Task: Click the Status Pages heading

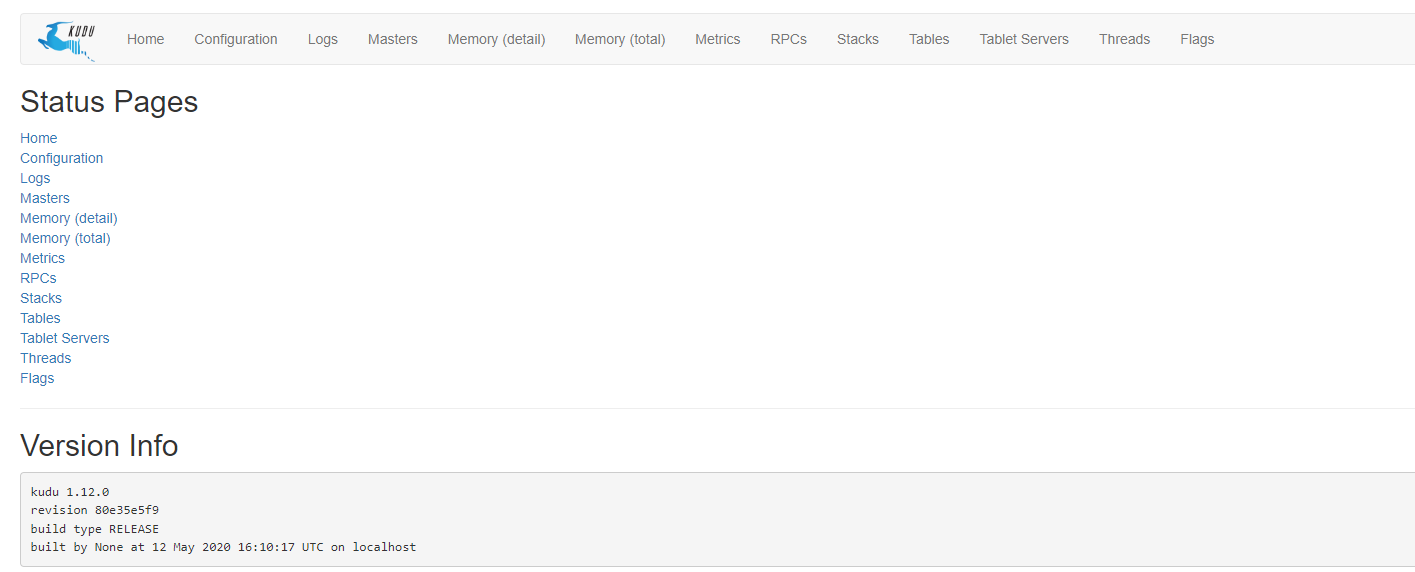Action: coord(109,102)
